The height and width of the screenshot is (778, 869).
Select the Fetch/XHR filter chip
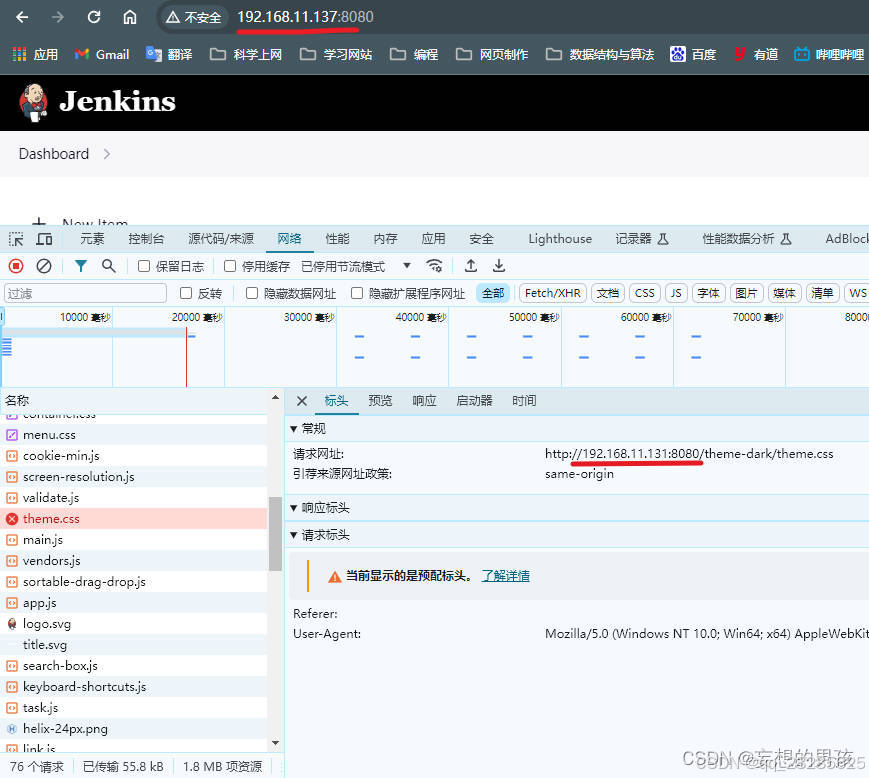[x=553, y=293]
